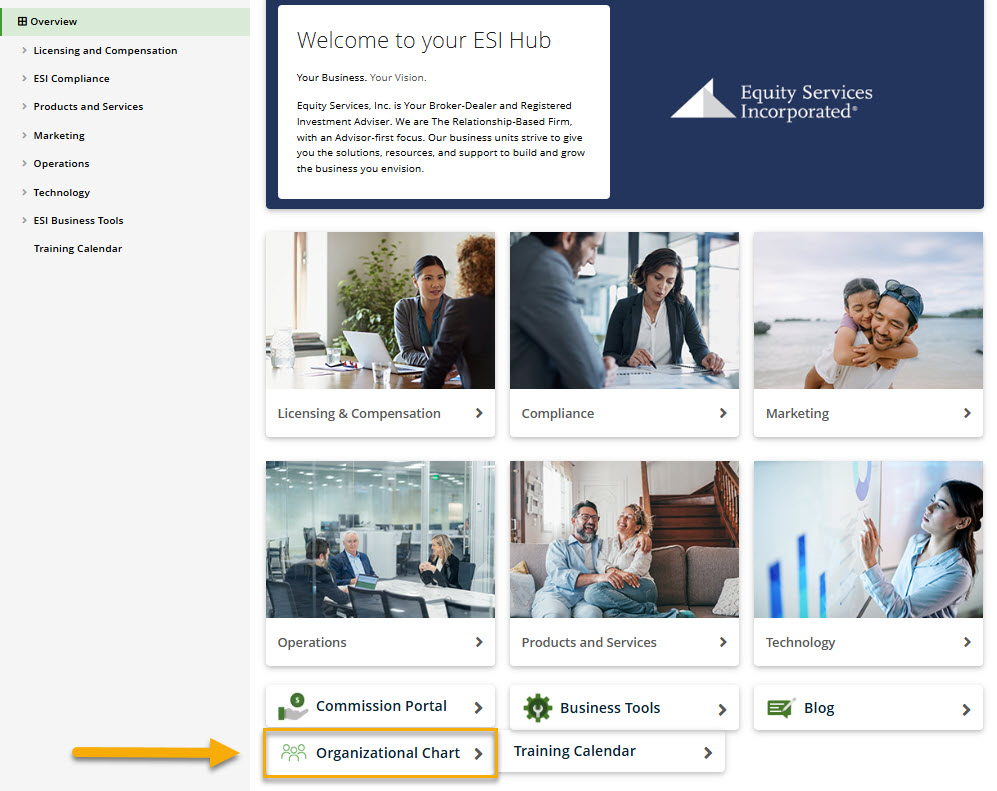Open Training Calendar from the sidebar

[78, 248]
